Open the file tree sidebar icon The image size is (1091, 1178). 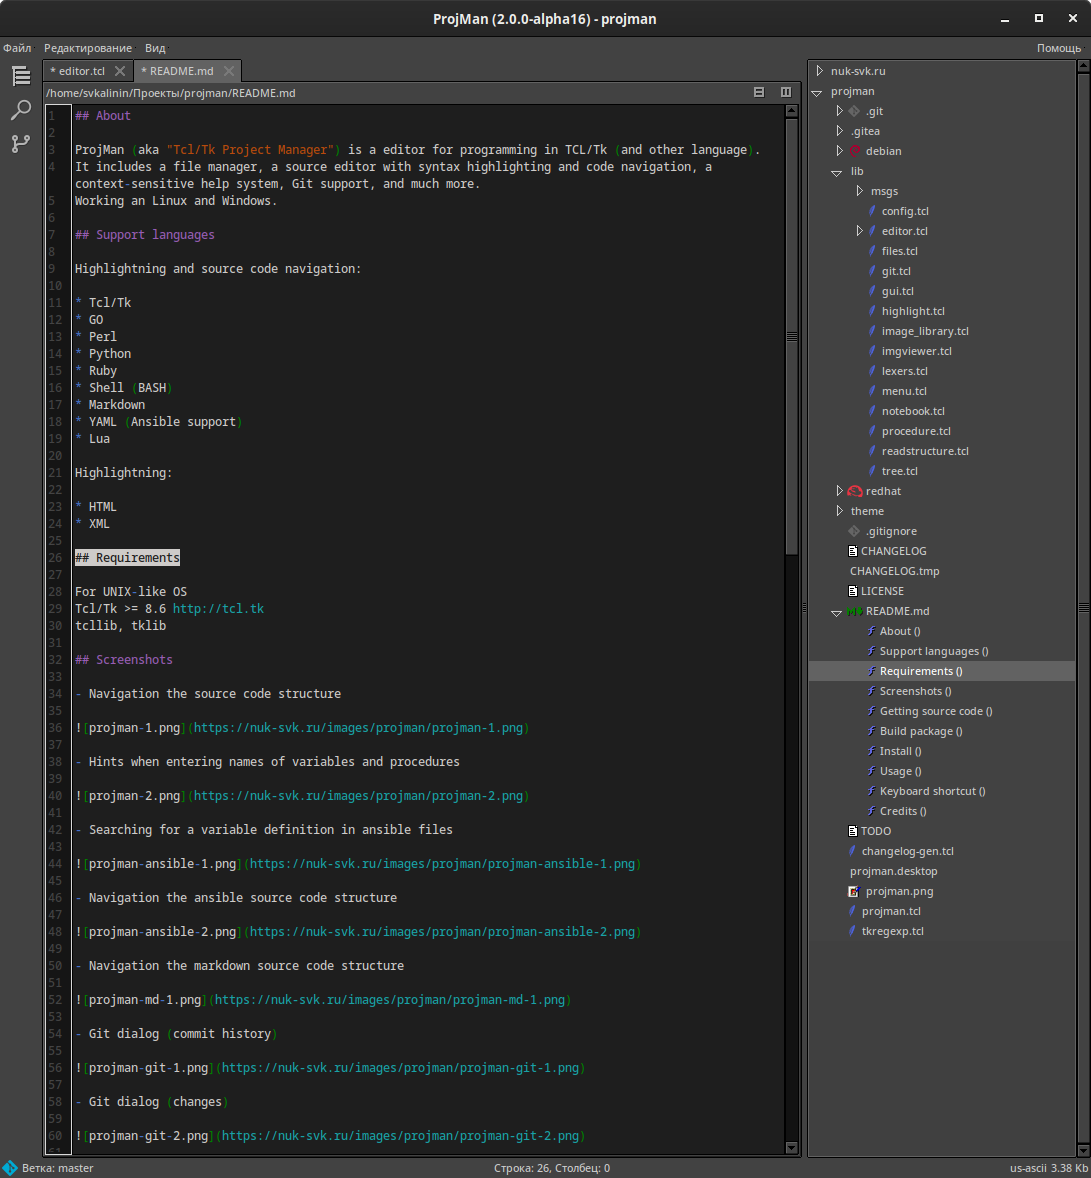[x=21, y=76]
